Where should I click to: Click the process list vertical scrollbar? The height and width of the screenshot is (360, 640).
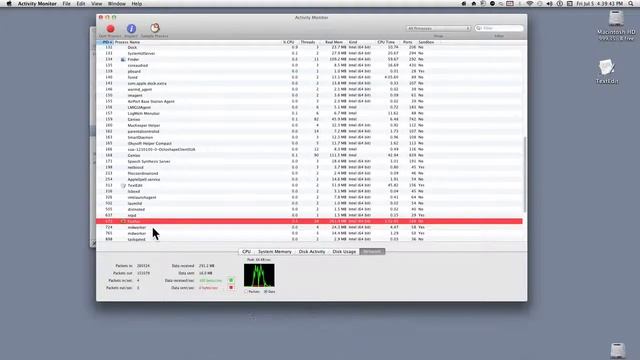524,175
